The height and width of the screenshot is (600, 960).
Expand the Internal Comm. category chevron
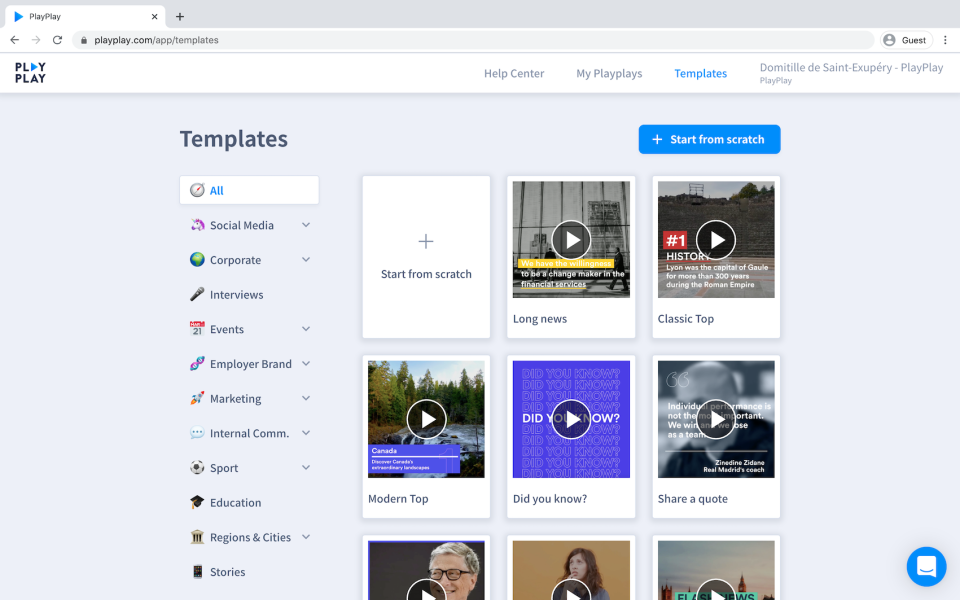[306, 433]
